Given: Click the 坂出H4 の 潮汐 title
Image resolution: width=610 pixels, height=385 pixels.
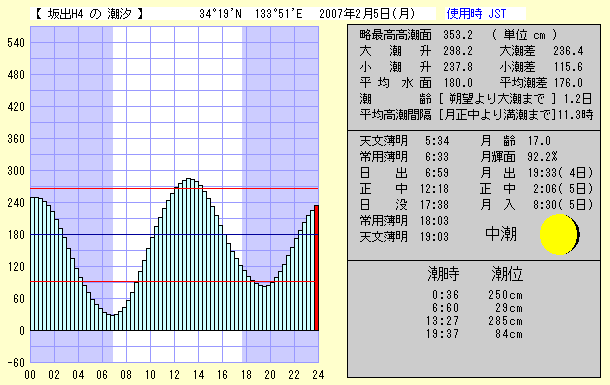Looking at the screenshot, I should click(89, 14).
